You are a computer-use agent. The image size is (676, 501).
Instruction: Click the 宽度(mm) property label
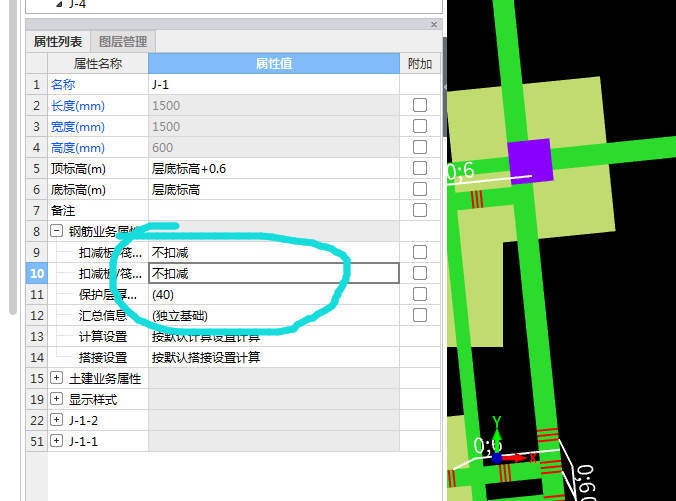[78, 127]
